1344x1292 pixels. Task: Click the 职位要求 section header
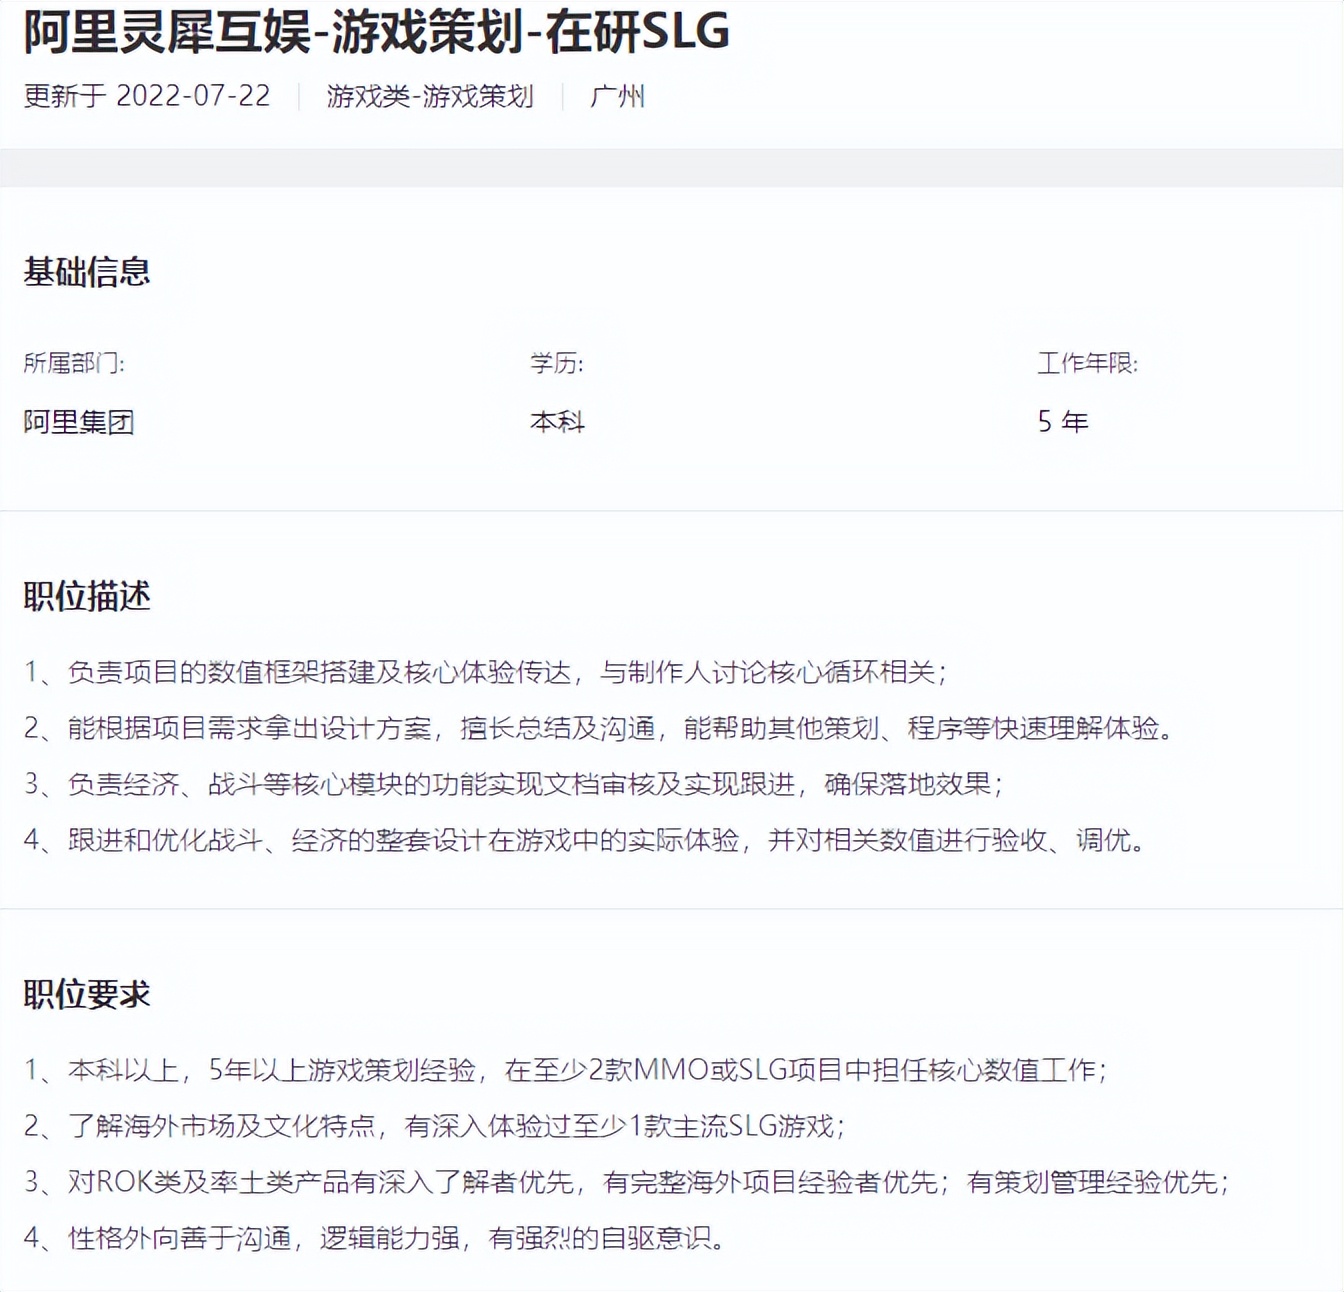[86, 993]
